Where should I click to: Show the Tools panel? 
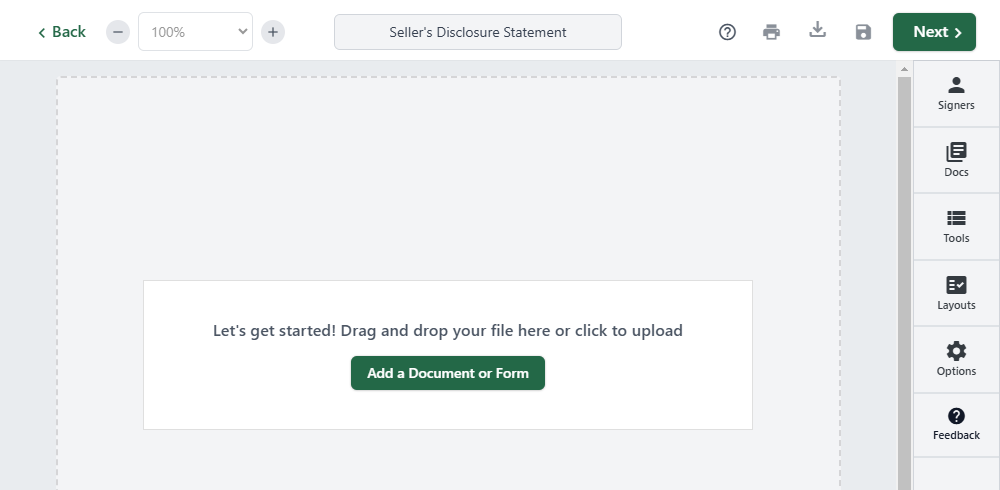click(956, 226)
